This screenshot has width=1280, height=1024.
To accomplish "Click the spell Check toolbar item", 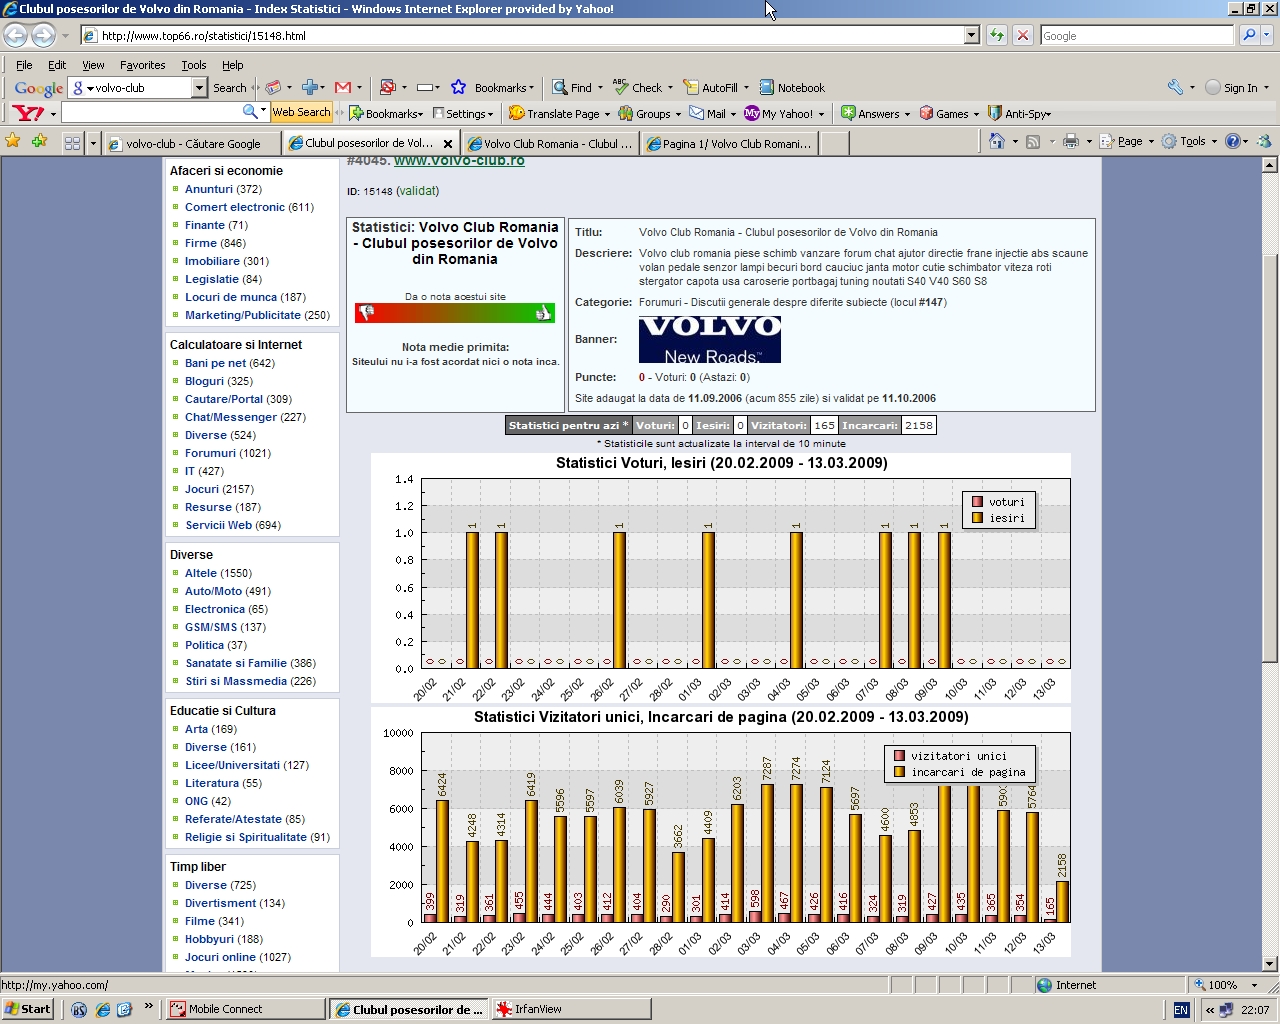I will (637, 88).
